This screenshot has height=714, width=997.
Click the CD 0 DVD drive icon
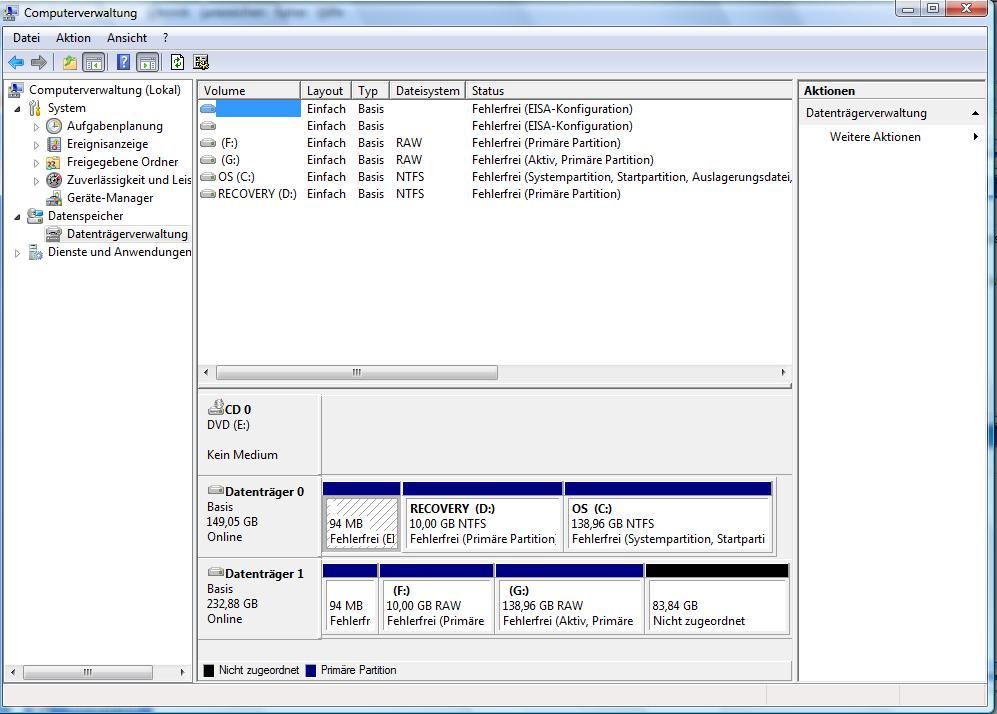tap(215, 408)
